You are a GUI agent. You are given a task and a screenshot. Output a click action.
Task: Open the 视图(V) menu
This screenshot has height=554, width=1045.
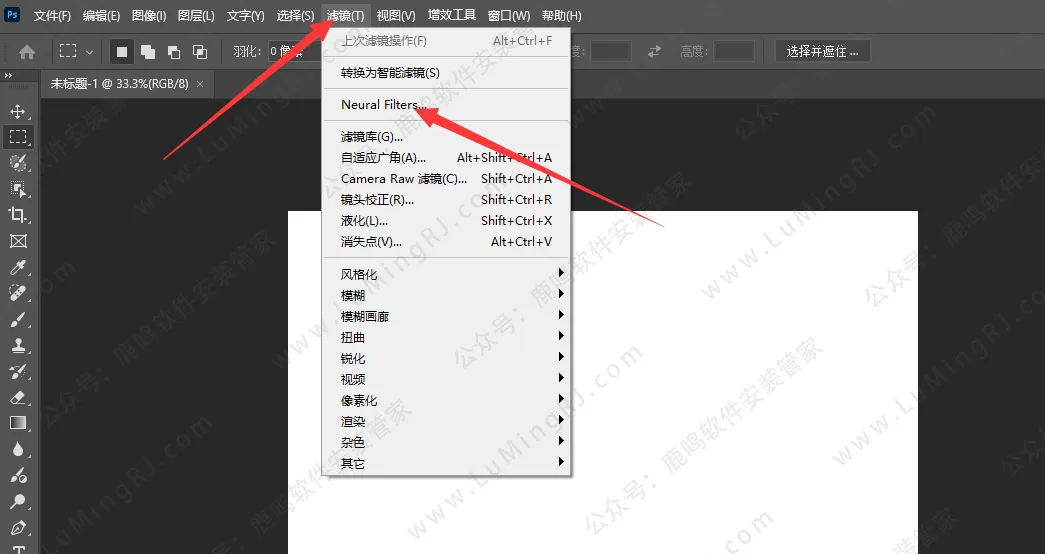(396, 15)
